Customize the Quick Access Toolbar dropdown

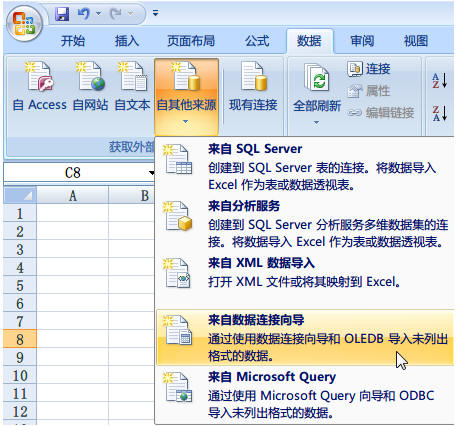tap(155, 13)
